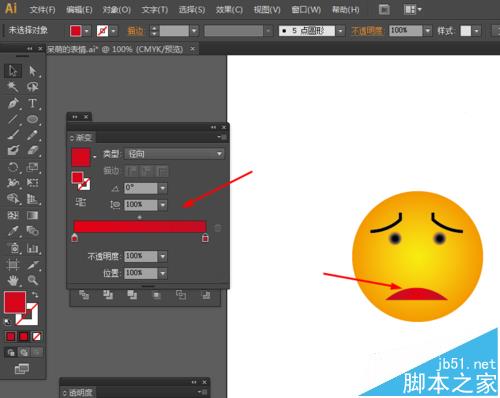Expand the aspect ratio dropdown

click(x=163, y=205)
